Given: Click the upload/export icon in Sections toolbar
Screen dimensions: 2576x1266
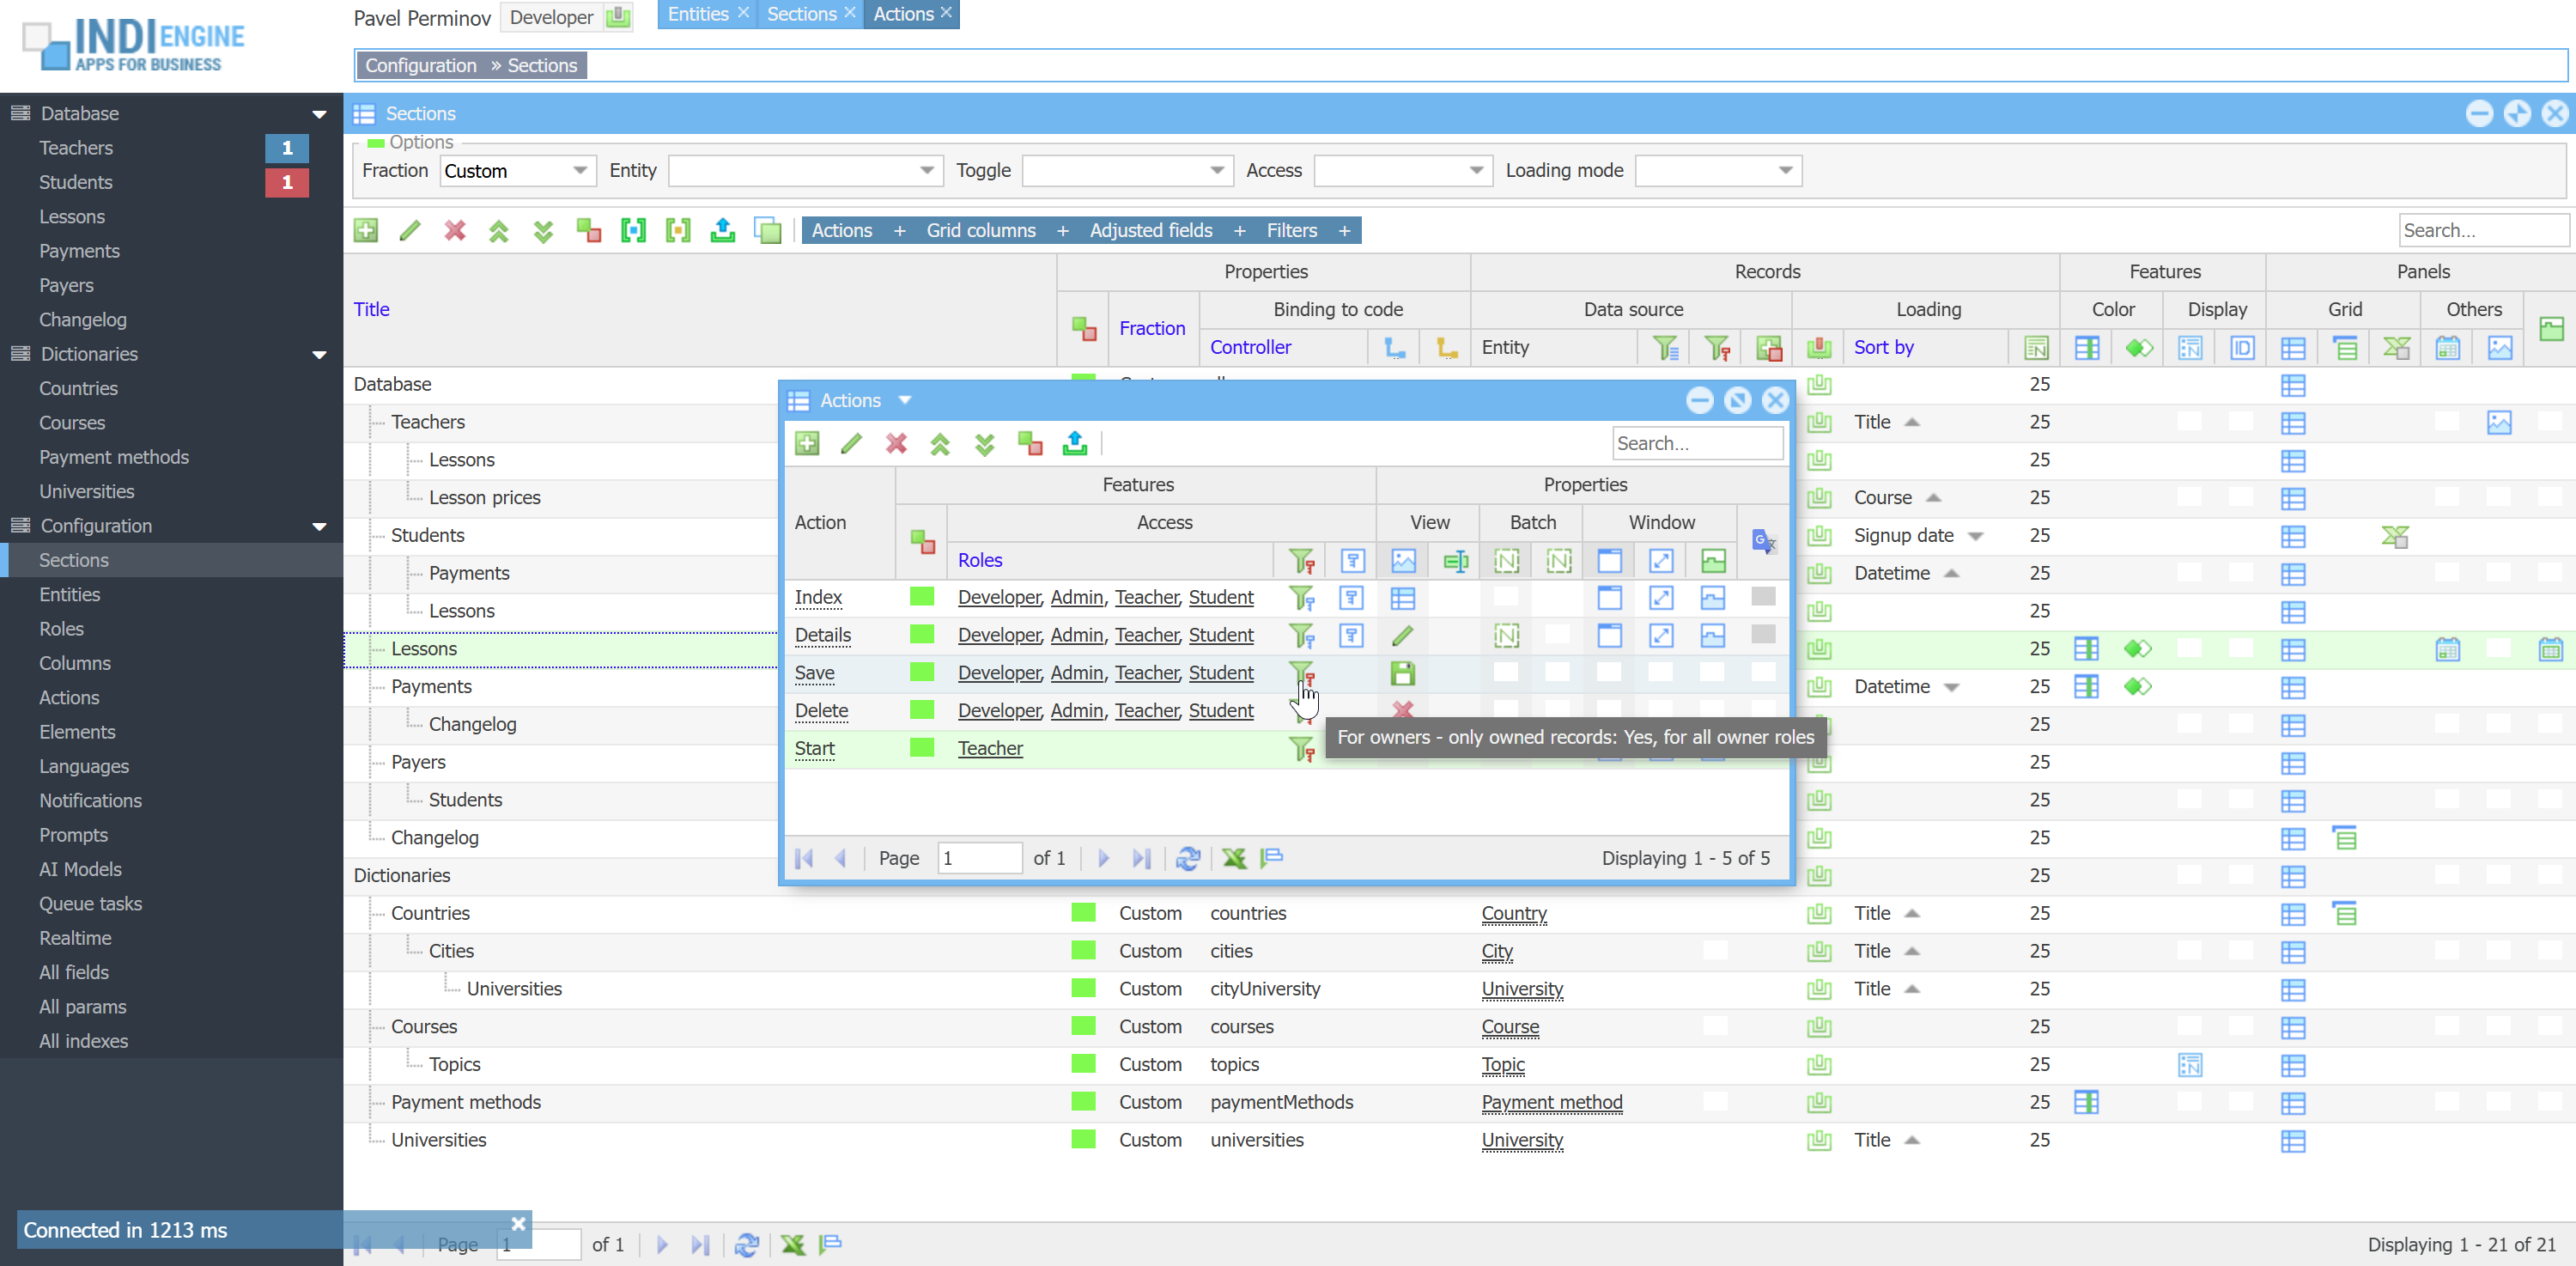Looking at the screenshot, I should click(x=722, y=231).
